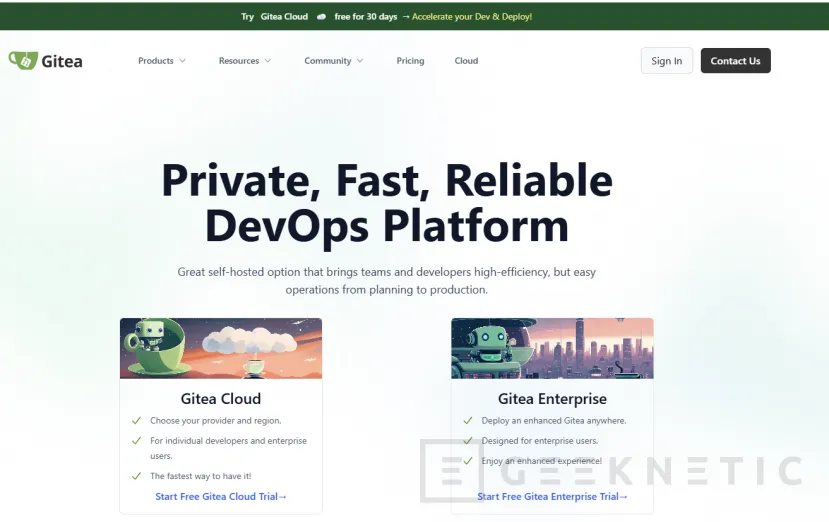Click the Gitea wordmark in header
The image size is (829, 522).
pyautogui.click(x=62, y=61)
